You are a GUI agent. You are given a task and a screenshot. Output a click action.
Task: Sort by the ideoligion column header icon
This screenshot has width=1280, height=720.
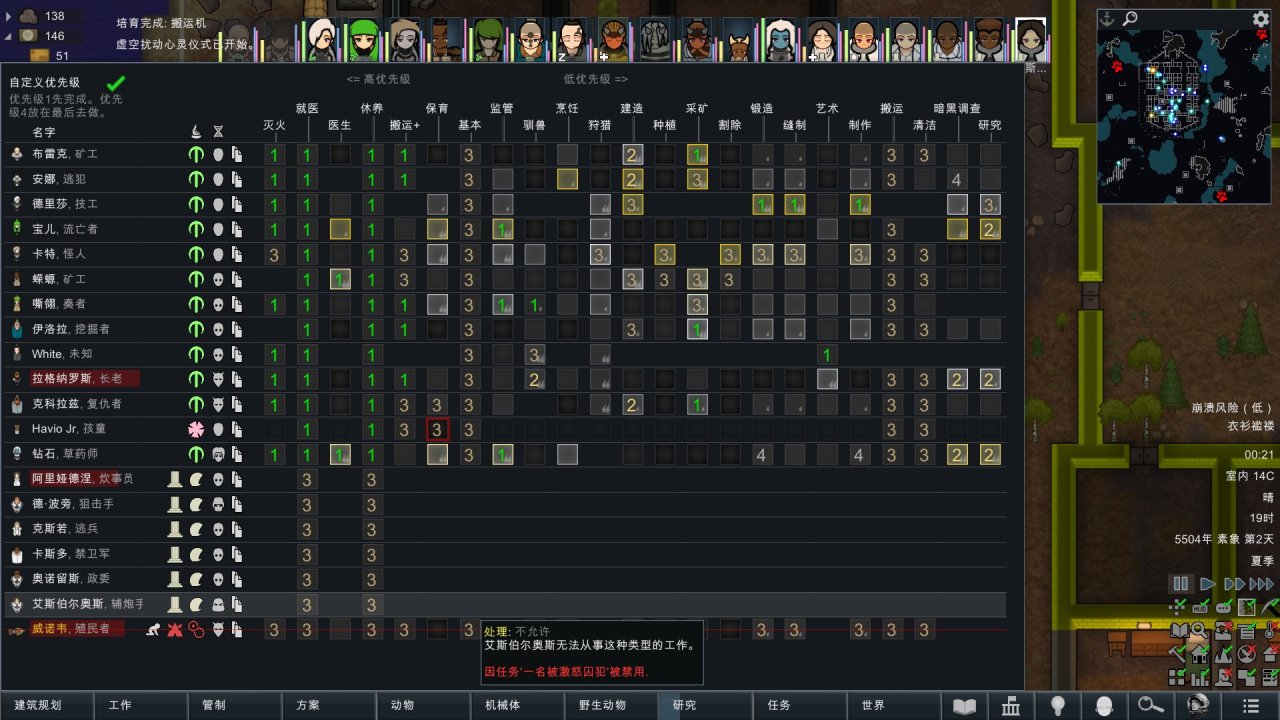click(197, 131)
